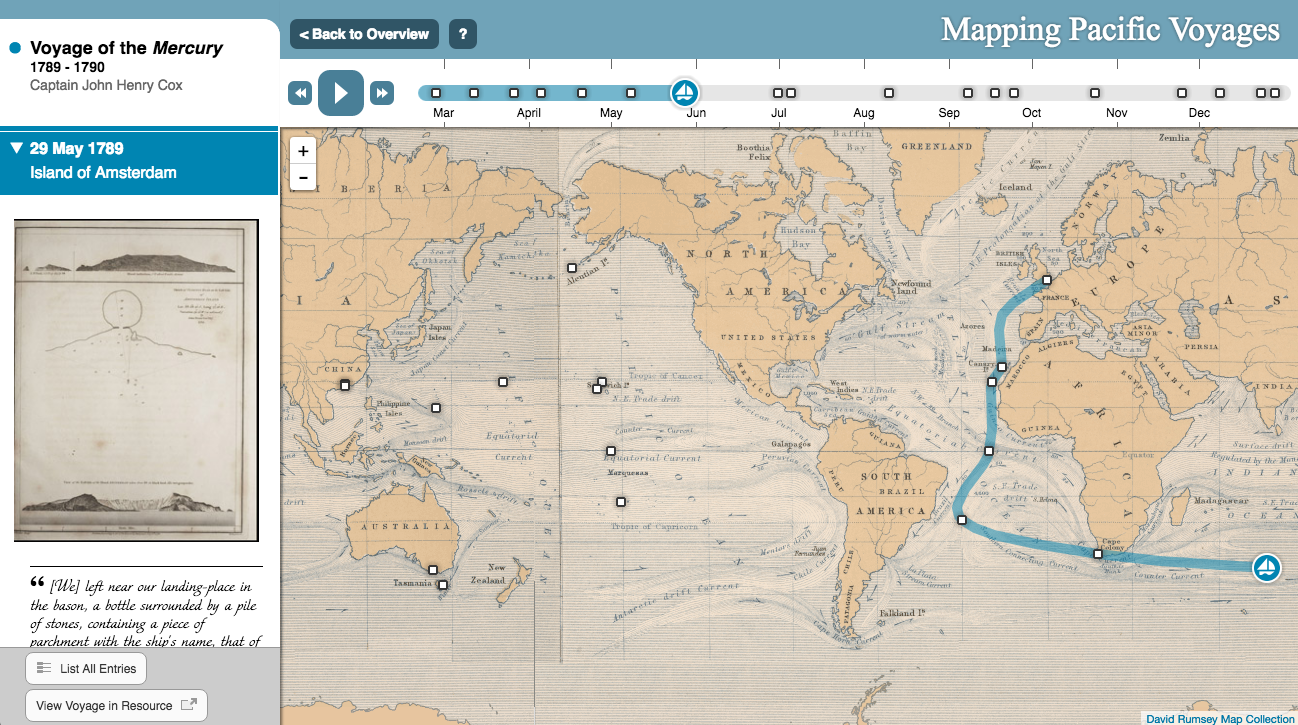Click the map waypoint near Cape Colony
1298x725 pixels.
pos(1097,553)
